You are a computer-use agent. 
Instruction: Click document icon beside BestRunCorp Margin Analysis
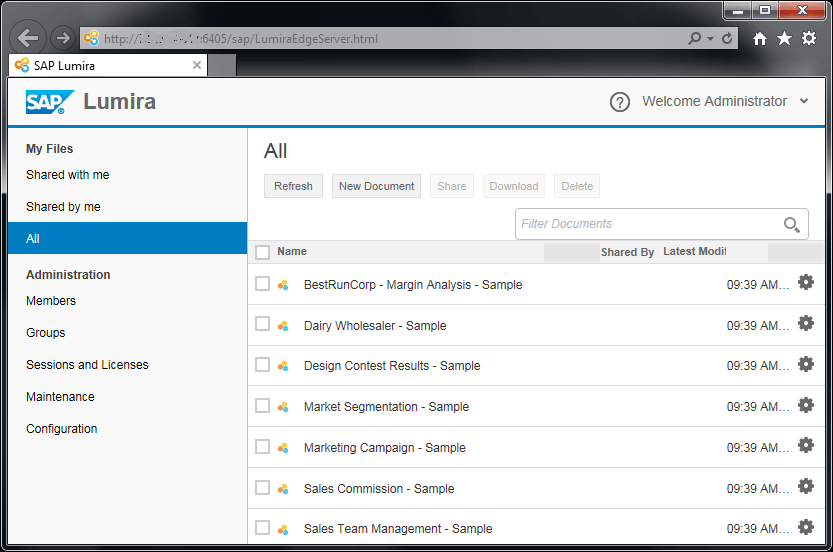(283, 285)
